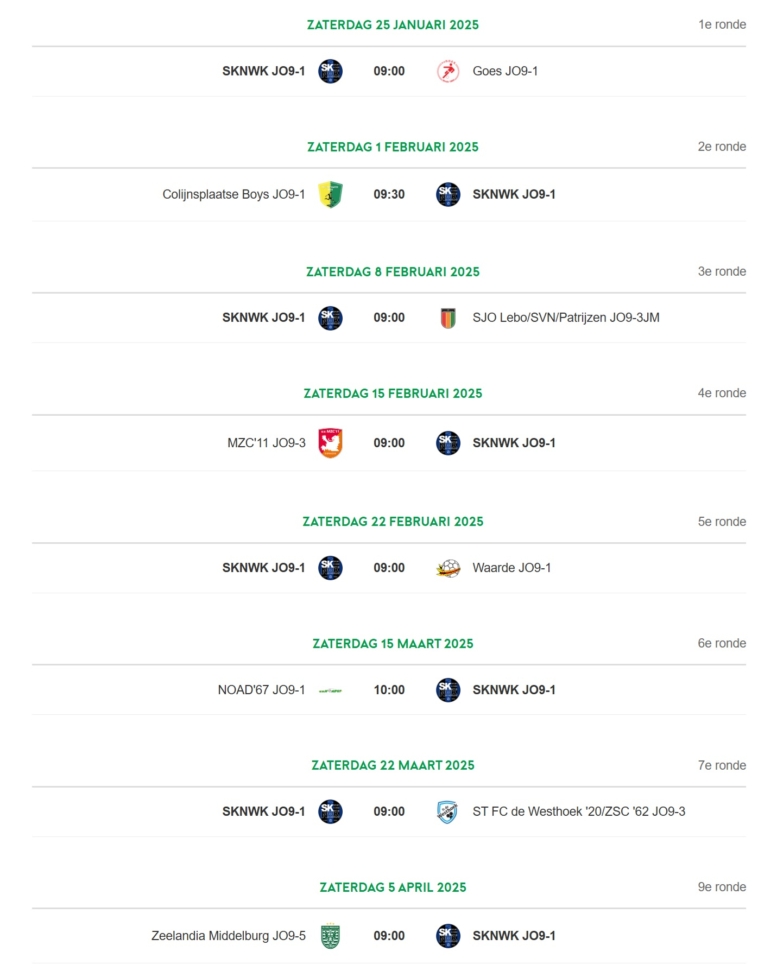The image size is (777, 977).
Task: Click the Goes JO9-1 club logo
Action: coord(447,71)
